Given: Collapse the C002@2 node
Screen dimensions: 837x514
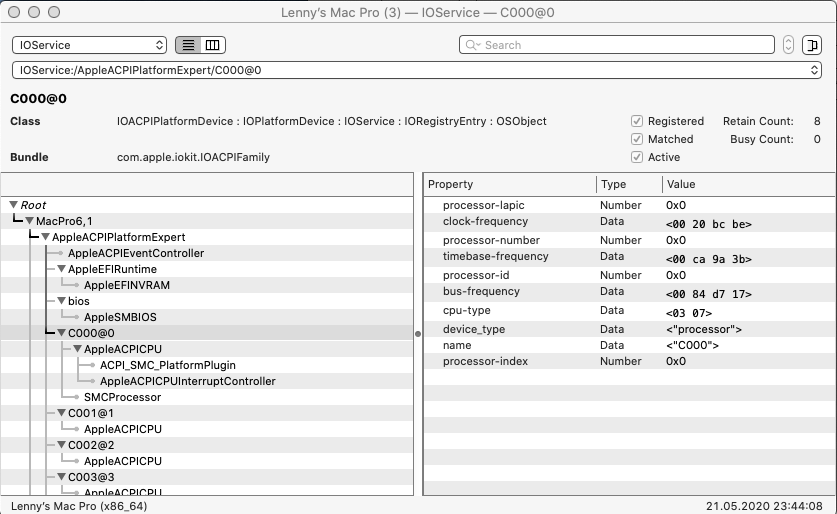Looking at the screenshot, I should [x=62, y=445].
